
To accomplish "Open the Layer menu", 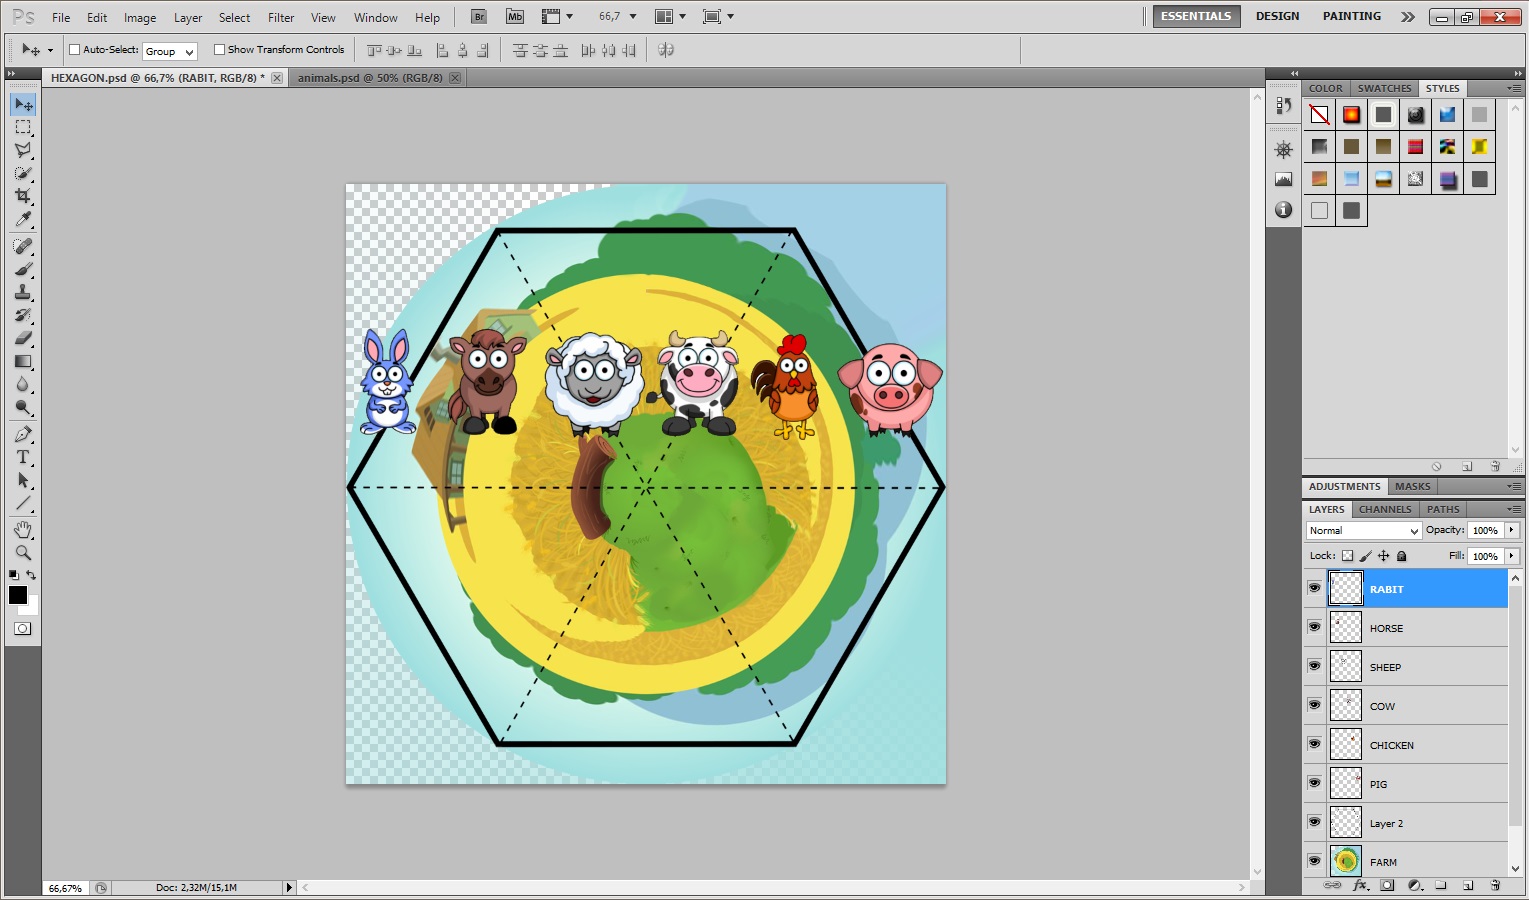I will click(188, 18).
